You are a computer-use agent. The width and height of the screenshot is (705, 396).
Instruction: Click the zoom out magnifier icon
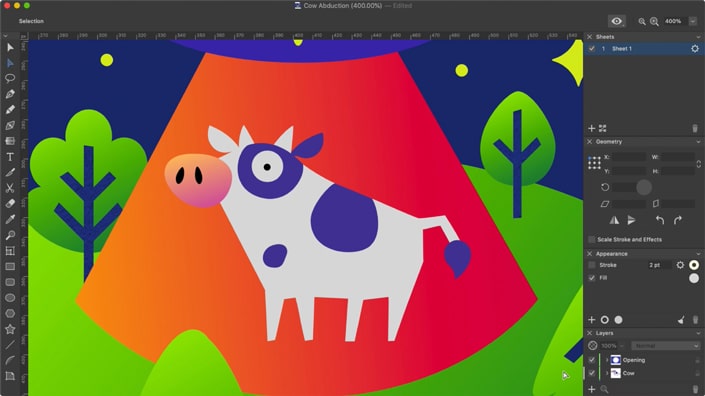click(x=642, y=21)
